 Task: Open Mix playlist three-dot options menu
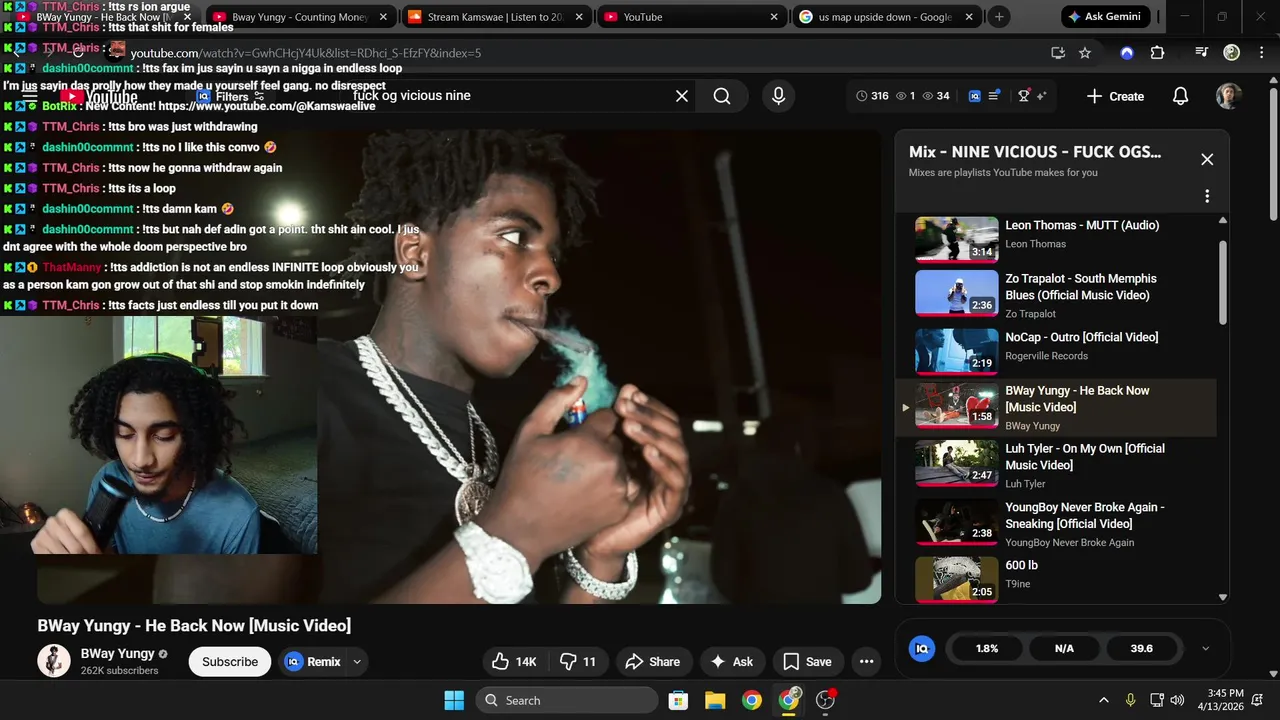coord(1207,196)
